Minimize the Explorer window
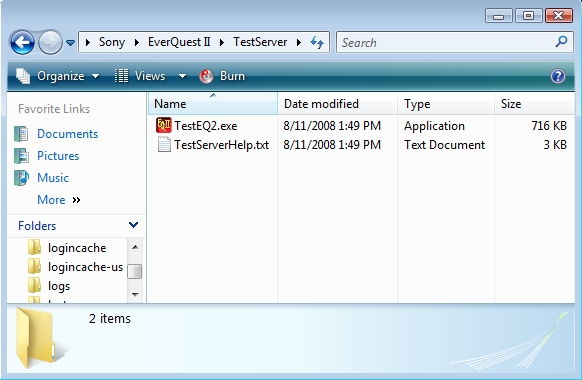 498,16
